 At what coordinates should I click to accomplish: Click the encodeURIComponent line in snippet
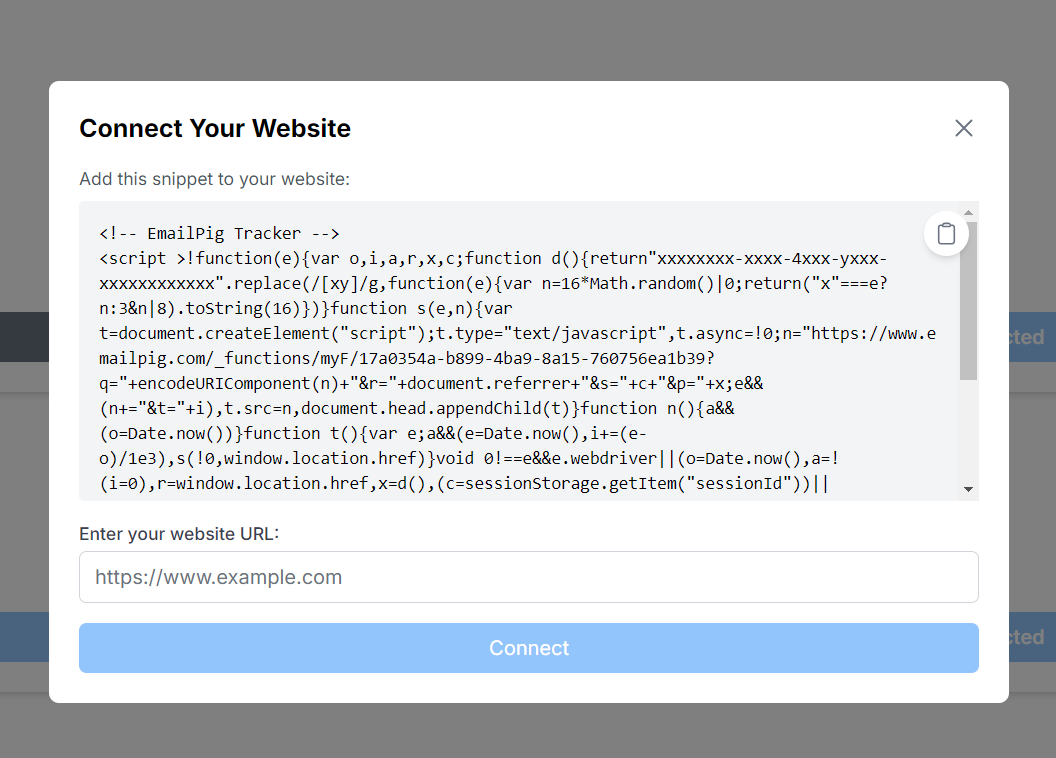[x=431, y=383]
